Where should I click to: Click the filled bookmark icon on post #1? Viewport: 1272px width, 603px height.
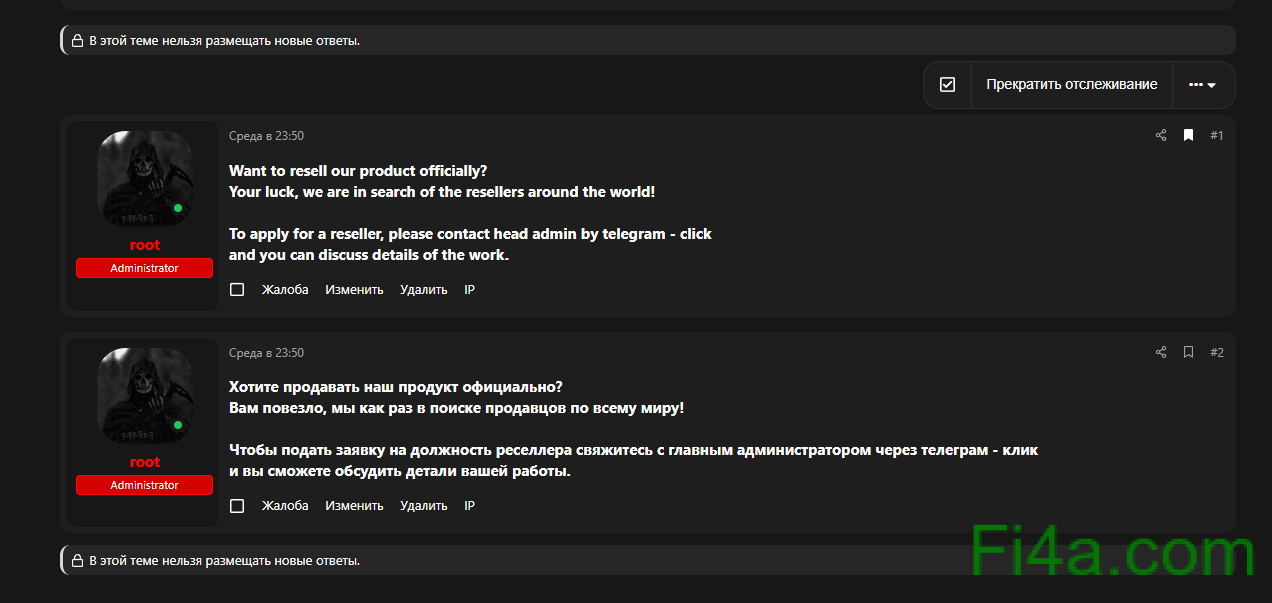click(x=1189, y=136)
